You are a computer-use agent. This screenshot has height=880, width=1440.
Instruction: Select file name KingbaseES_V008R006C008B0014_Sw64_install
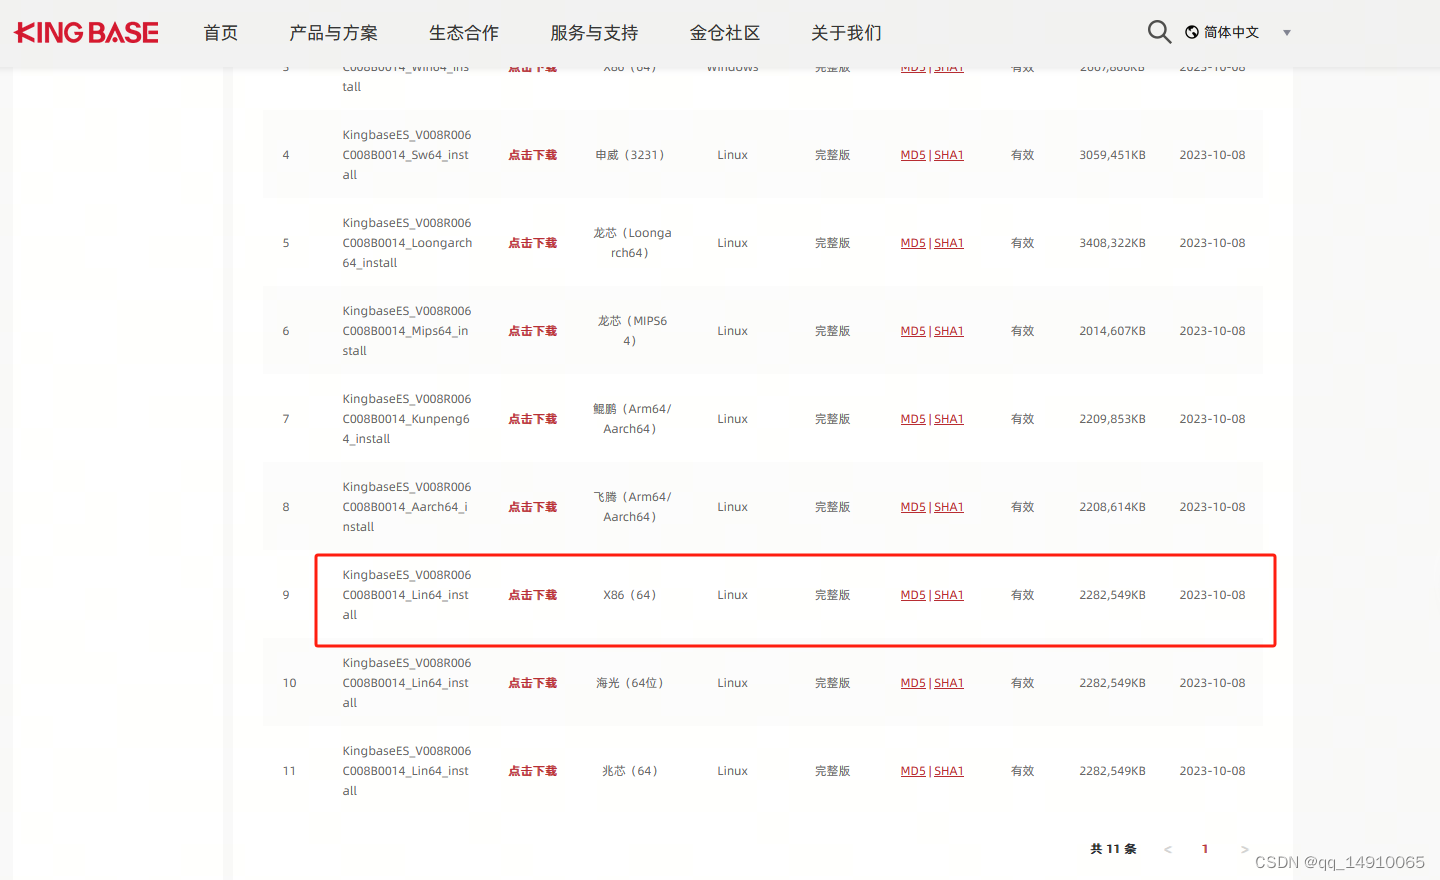(407, 155)
